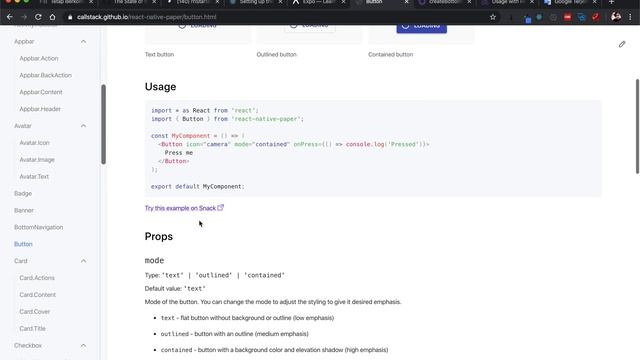
Task: Click the Props heading
Action: coord(159,236)
